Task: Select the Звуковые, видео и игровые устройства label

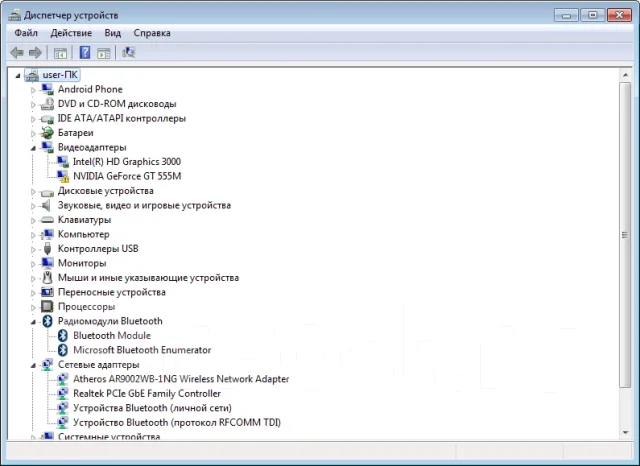Action: coord(144,205)
